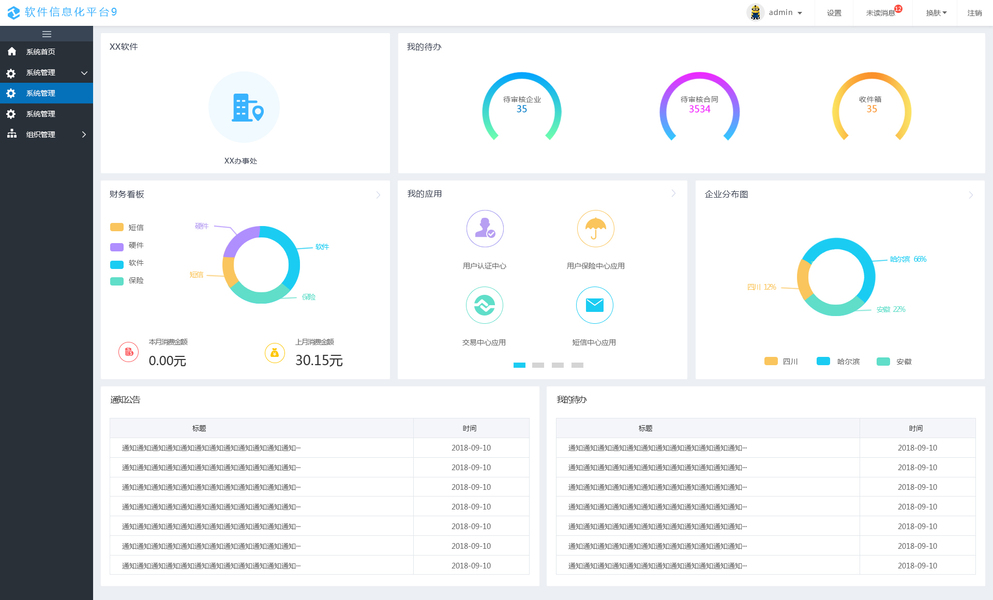Toggle the 硬件 legend item

127,245
